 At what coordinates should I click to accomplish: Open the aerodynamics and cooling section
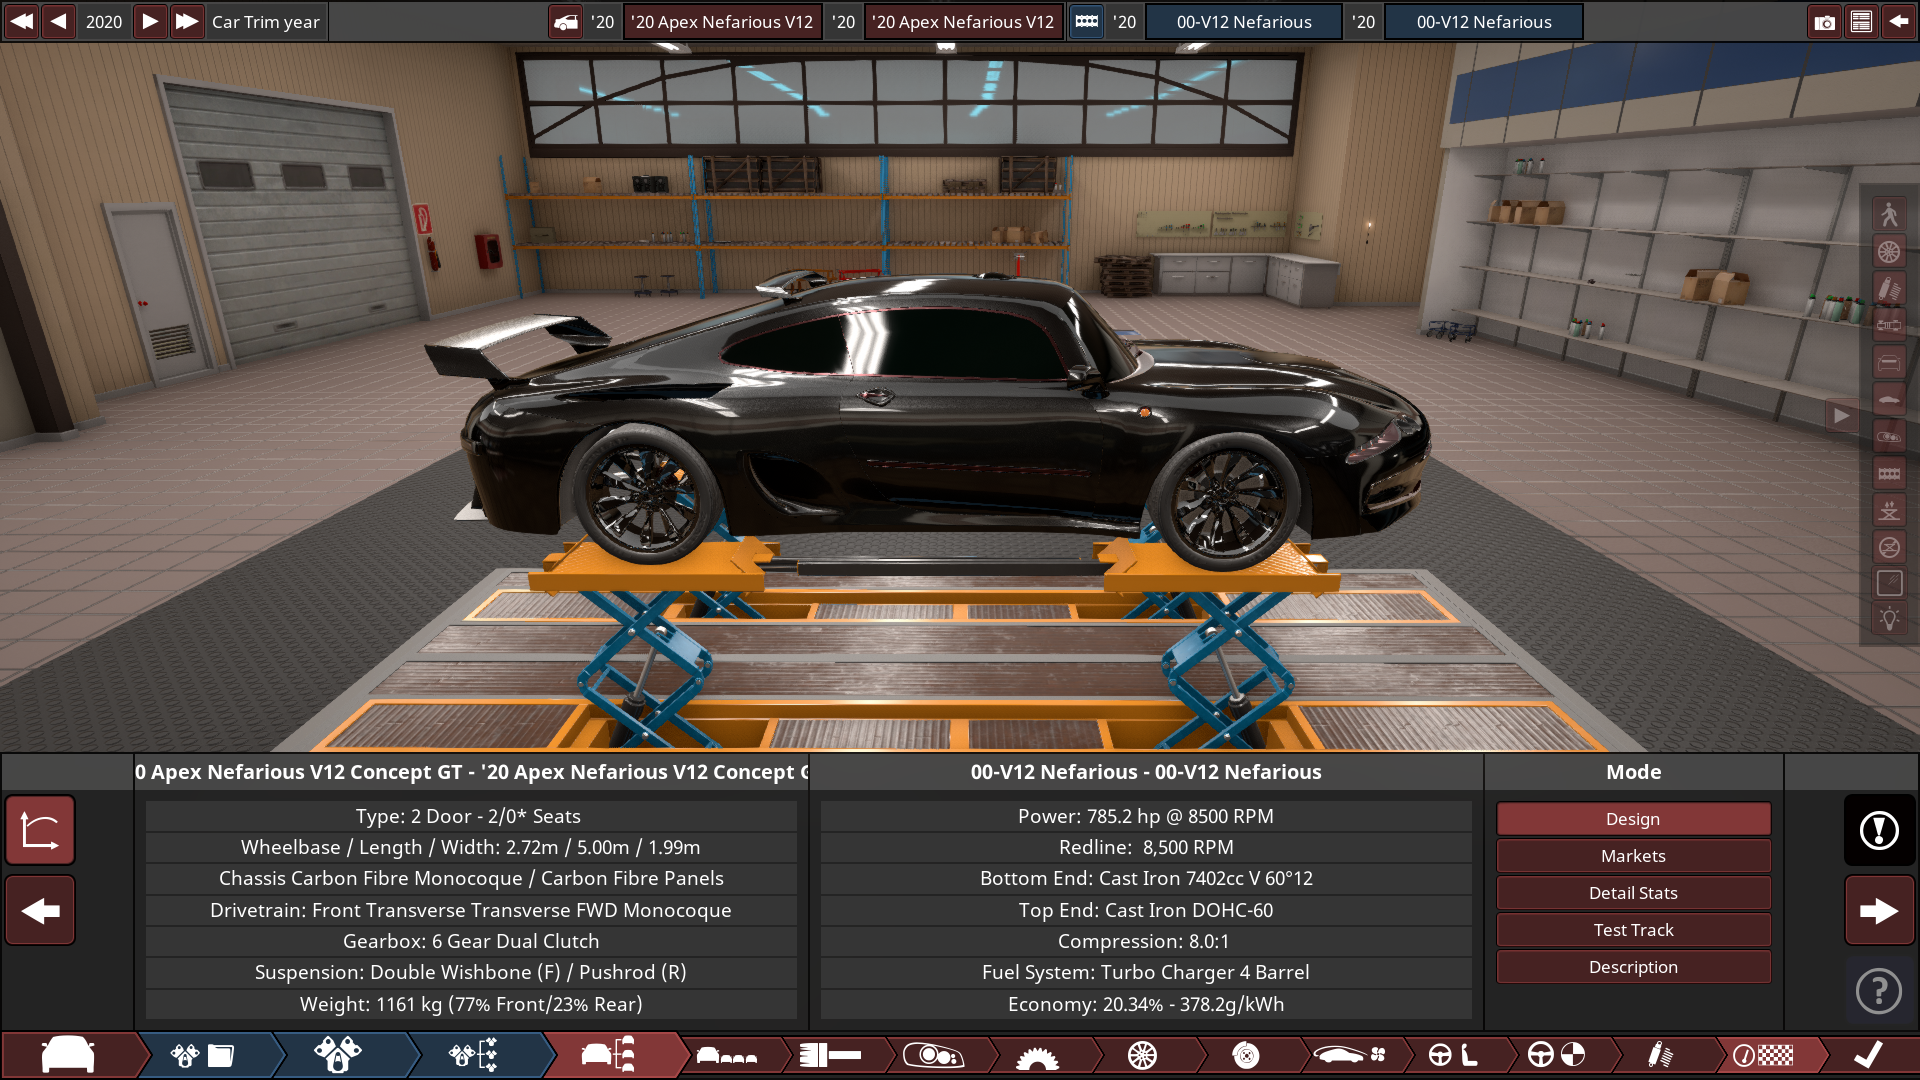point(1350,1055)
